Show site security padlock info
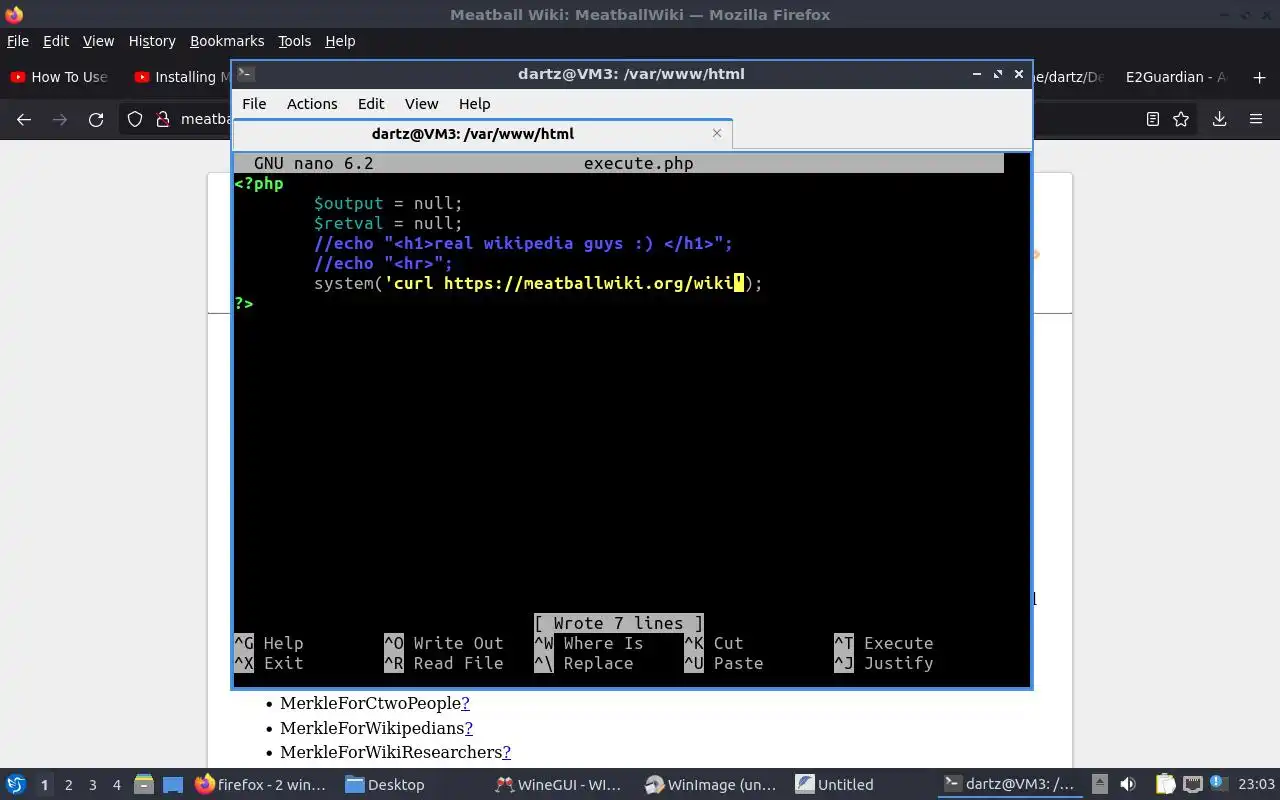 (162, 119)
